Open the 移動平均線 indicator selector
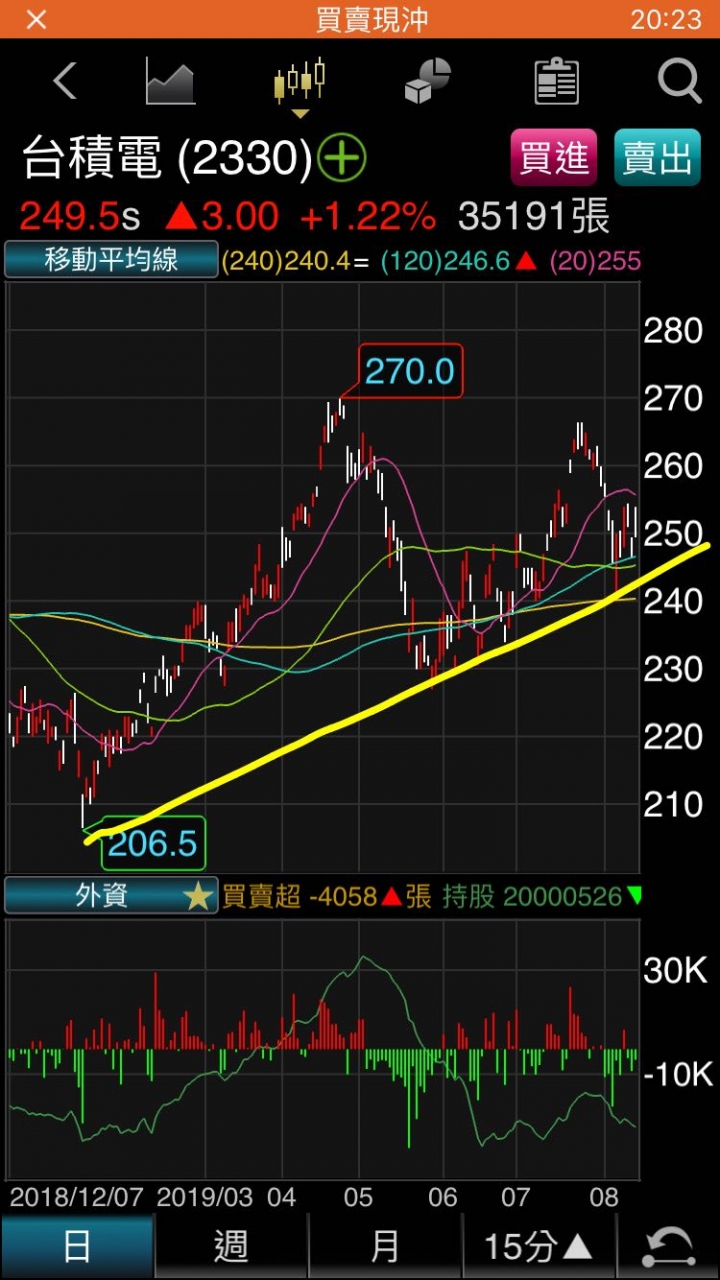This screenshot has height=1280, width=720. click(x=111, y=260)
